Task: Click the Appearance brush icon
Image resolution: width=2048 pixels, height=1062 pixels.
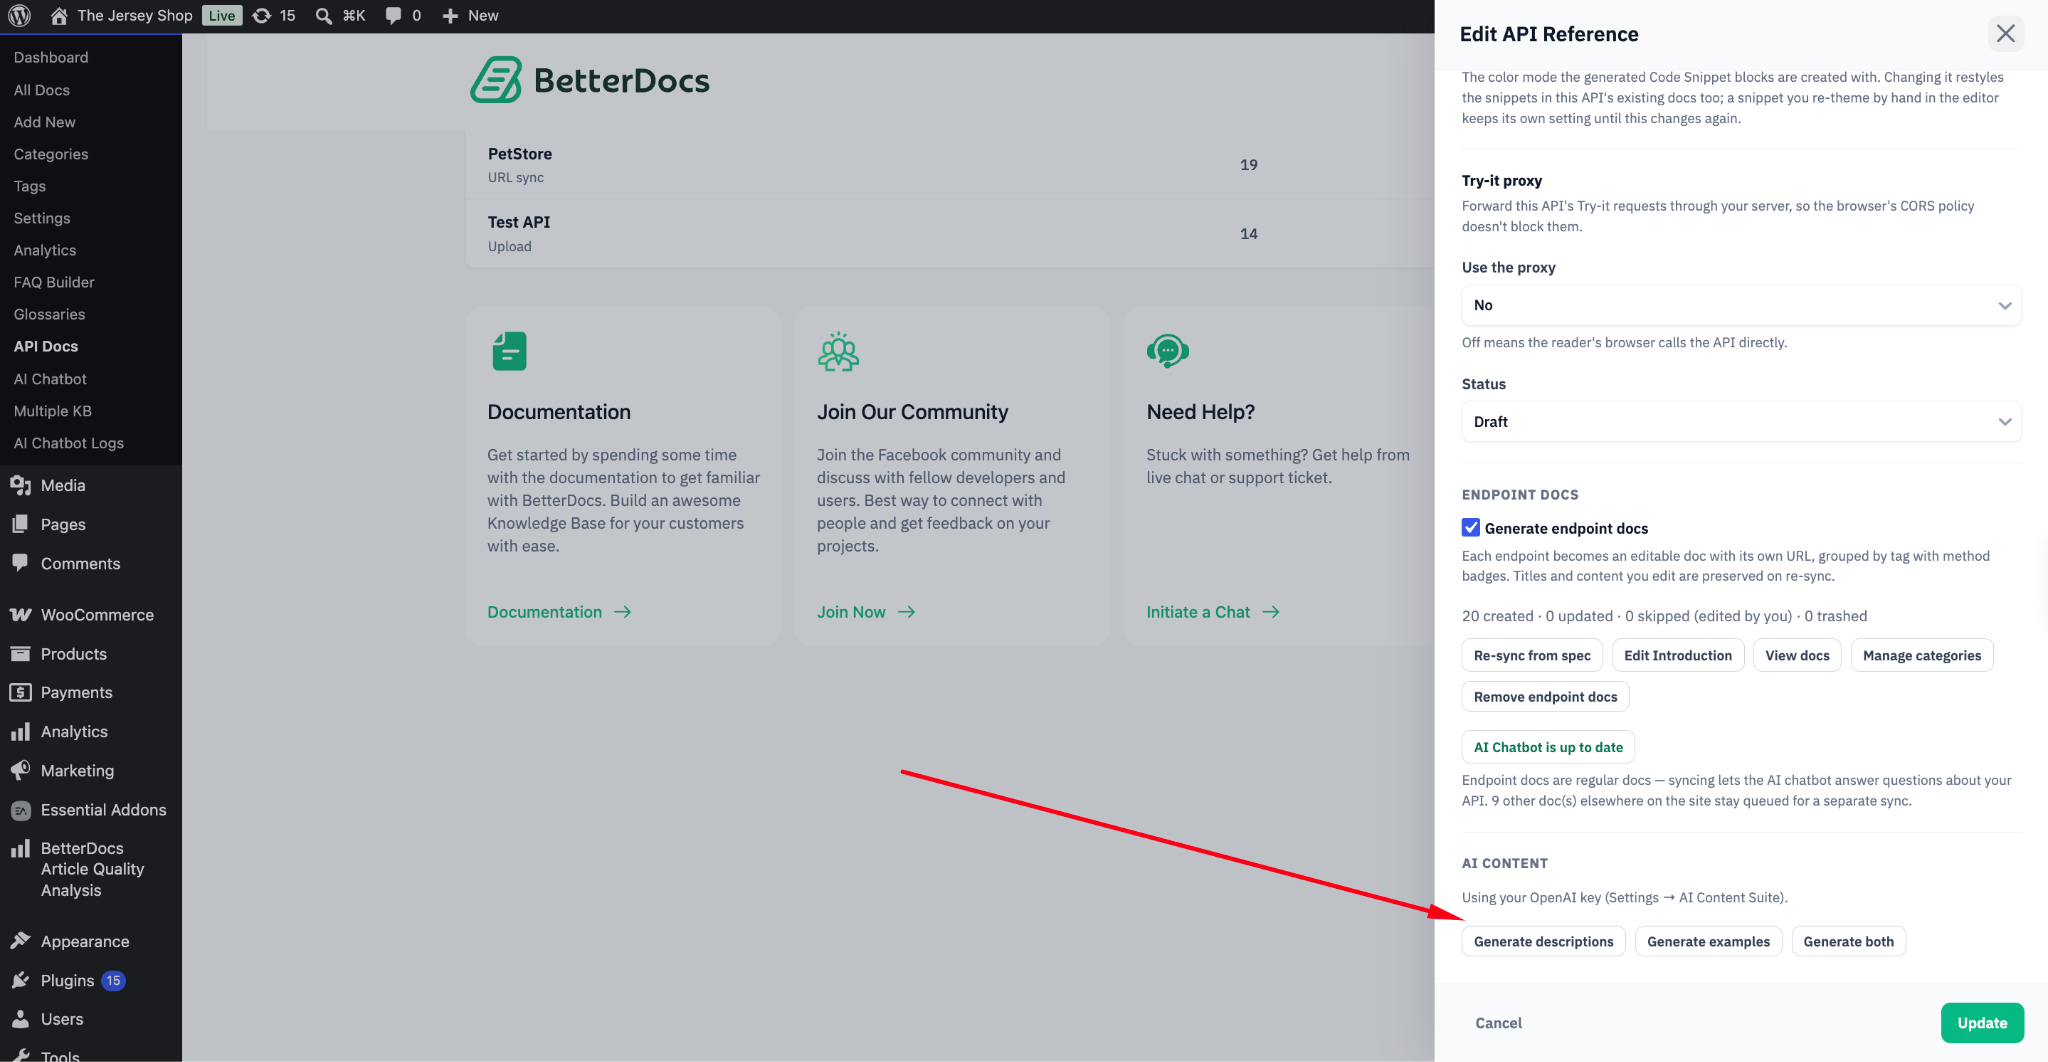Action: coord(20,941)
